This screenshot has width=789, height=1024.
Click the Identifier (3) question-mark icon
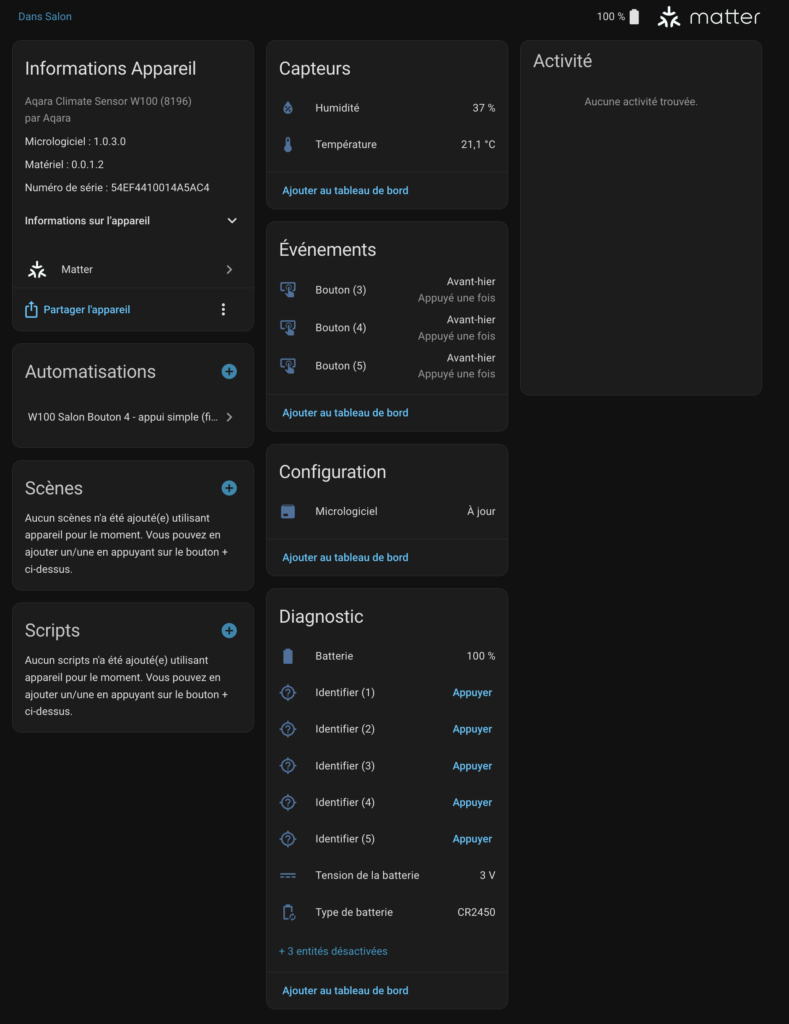(x=287, y=765)
